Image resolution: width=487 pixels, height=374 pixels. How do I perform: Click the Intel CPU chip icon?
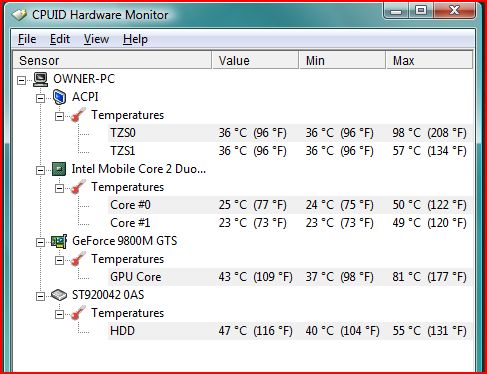click(x=59, y=169)
